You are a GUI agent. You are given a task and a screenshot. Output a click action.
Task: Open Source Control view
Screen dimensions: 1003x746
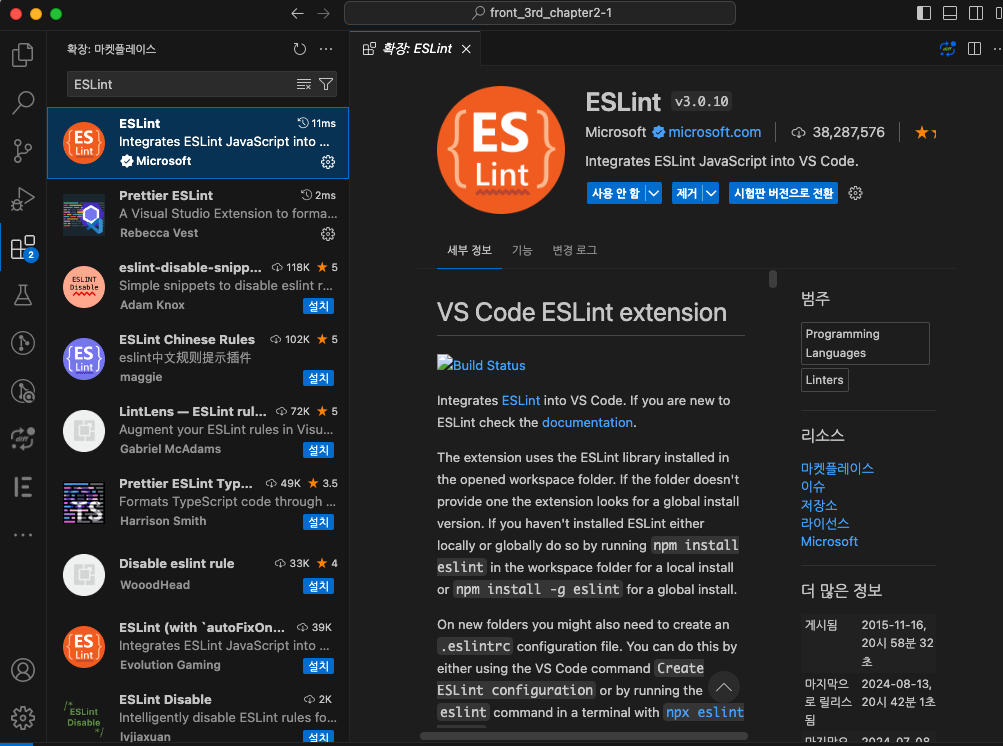[23, 151]
